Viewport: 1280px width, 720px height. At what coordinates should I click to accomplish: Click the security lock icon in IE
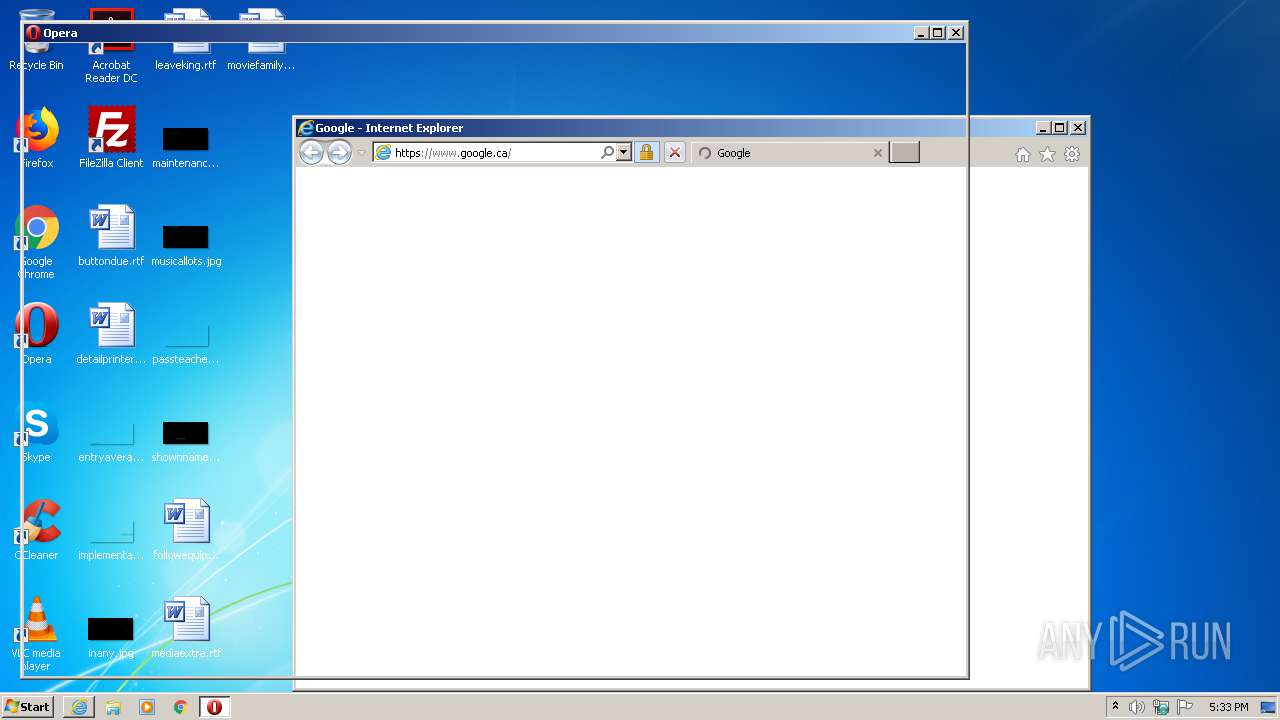click(646, 152)
